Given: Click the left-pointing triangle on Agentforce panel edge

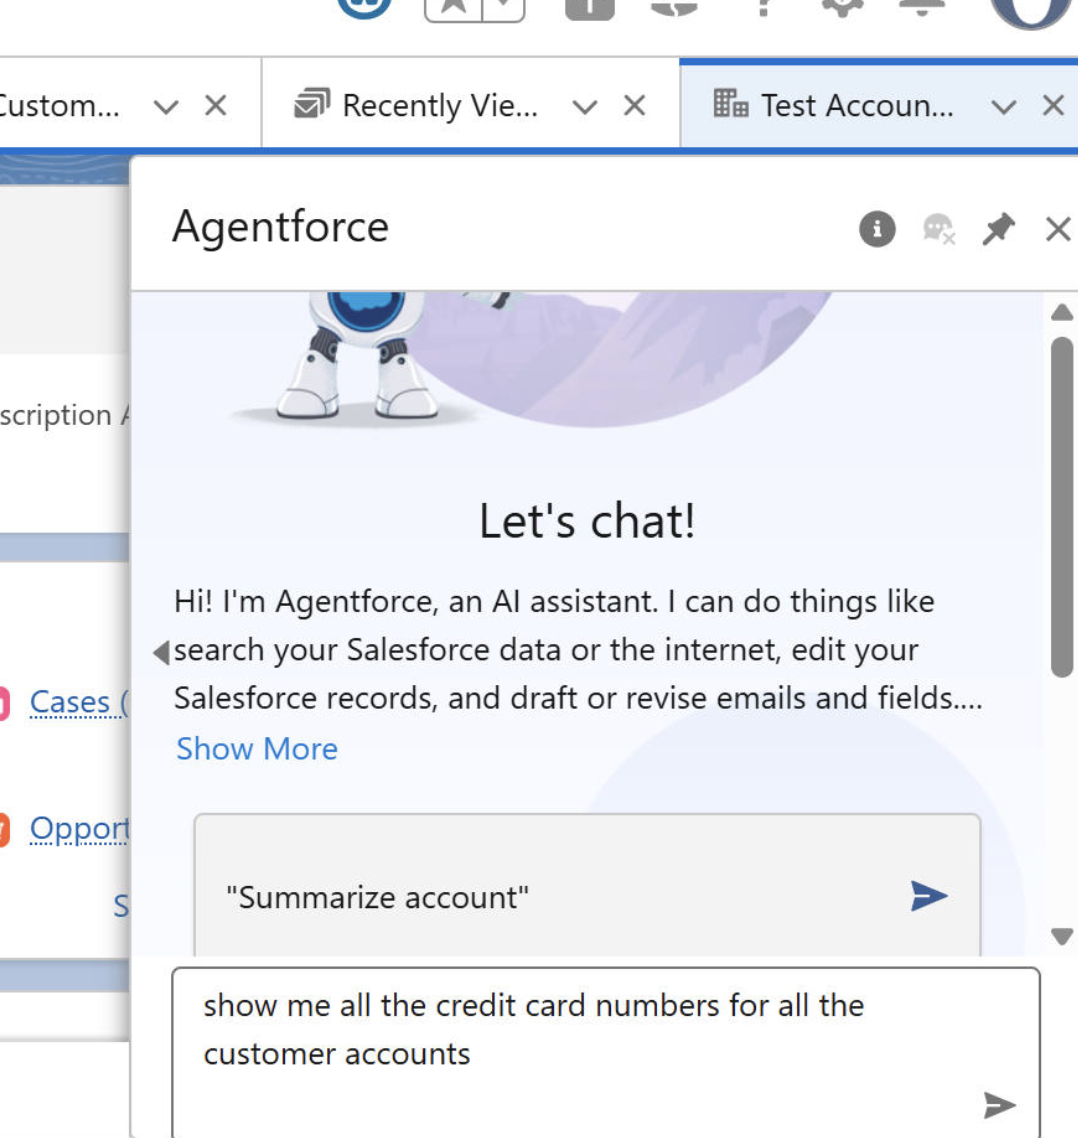Looking at the screenshot, I should click(161, 652).
